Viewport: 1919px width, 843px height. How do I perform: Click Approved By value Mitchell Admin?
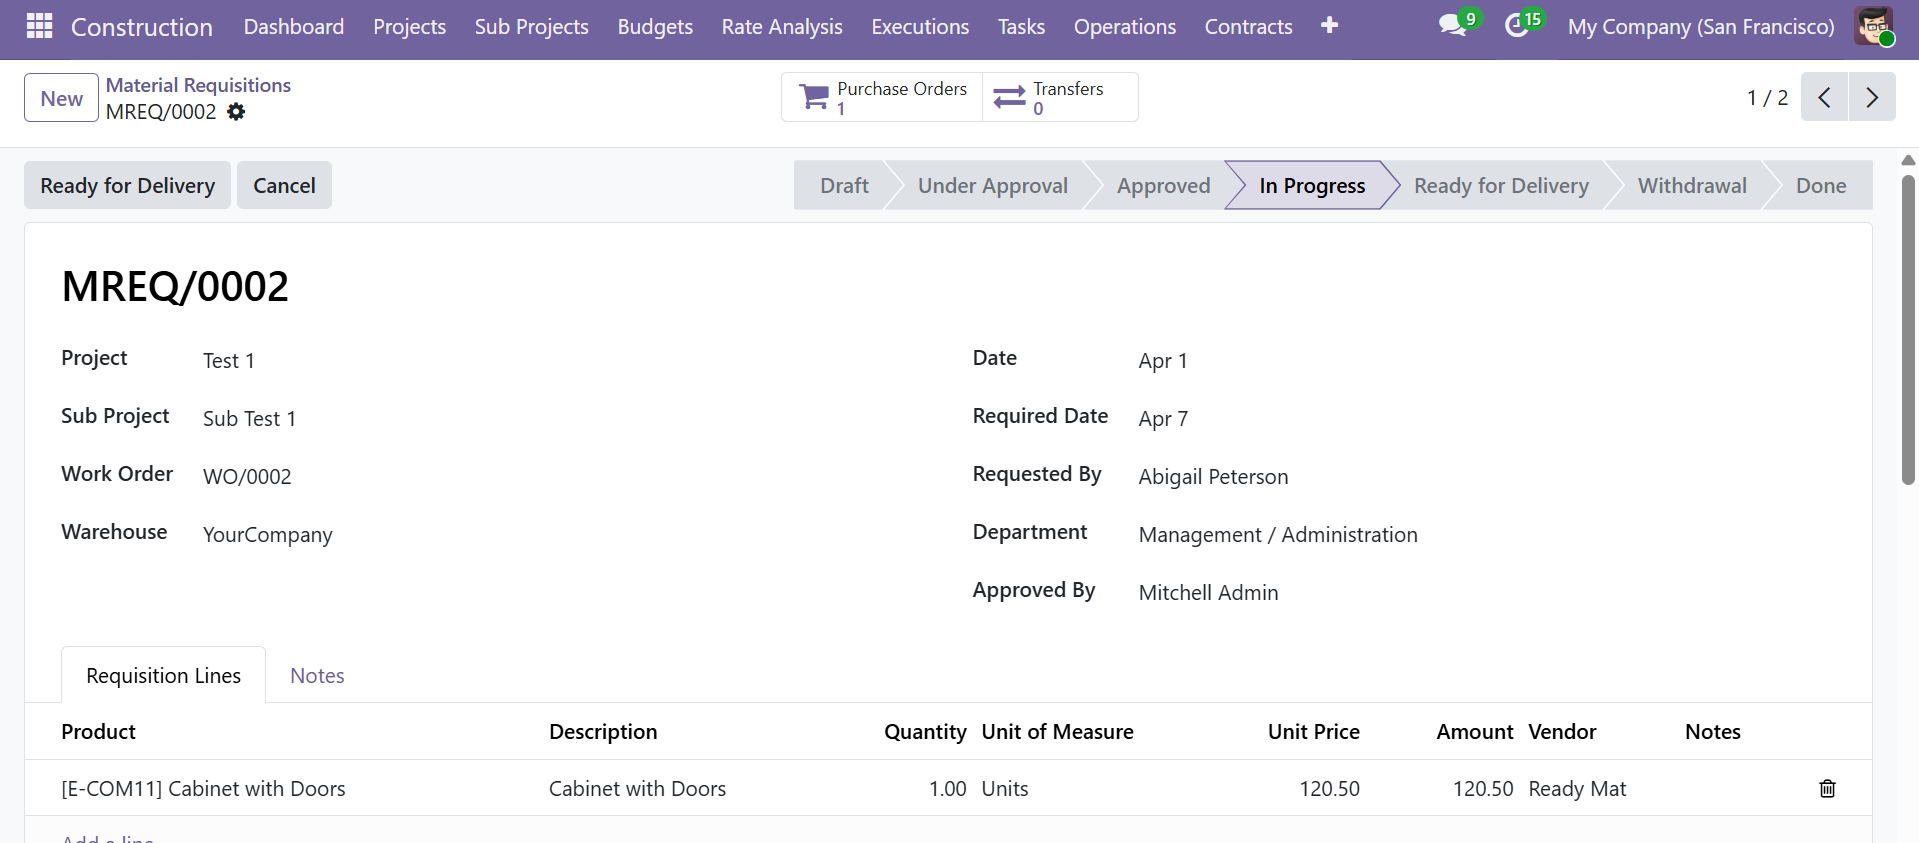pos(1208,593)
